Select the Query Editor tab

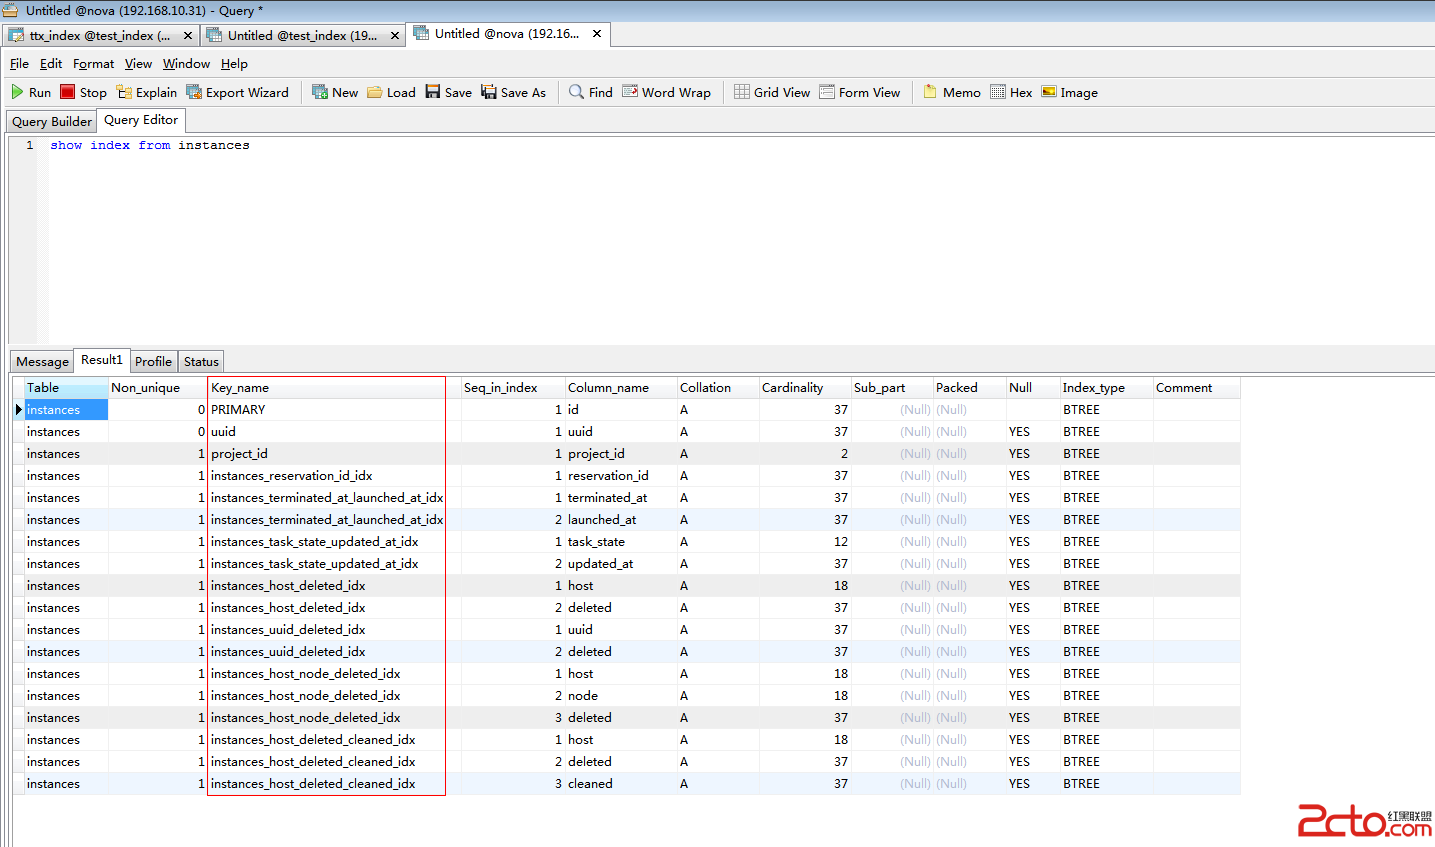tap(141, 120)
